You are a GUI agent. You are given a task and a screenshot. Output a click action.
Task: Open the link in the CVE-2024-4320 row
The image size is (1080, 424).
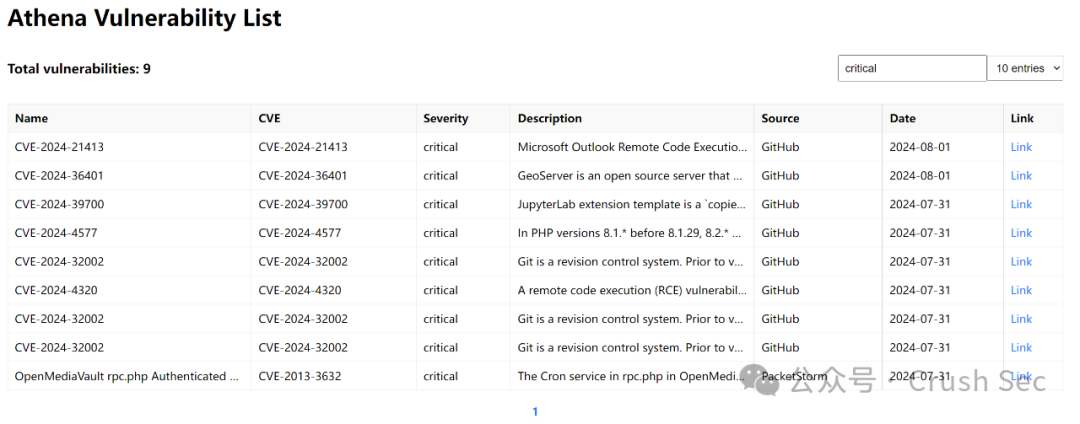point(1021,290)
